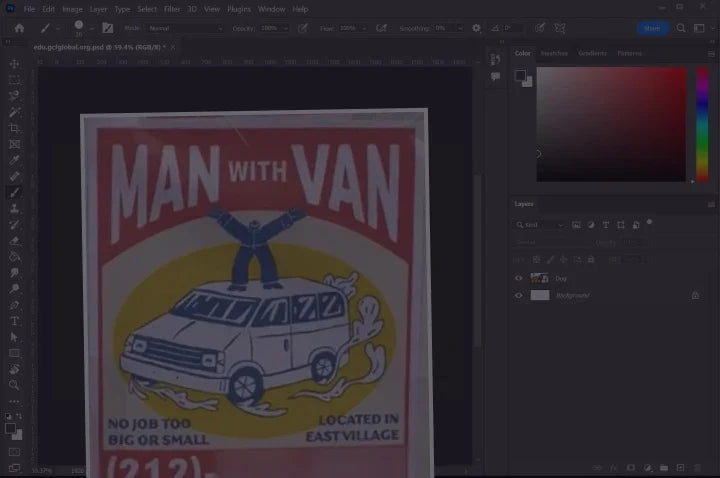Select the Clone Stamp tool
Image resolution: width=720 pixels, height=478 pixels.
pos(14,208)
